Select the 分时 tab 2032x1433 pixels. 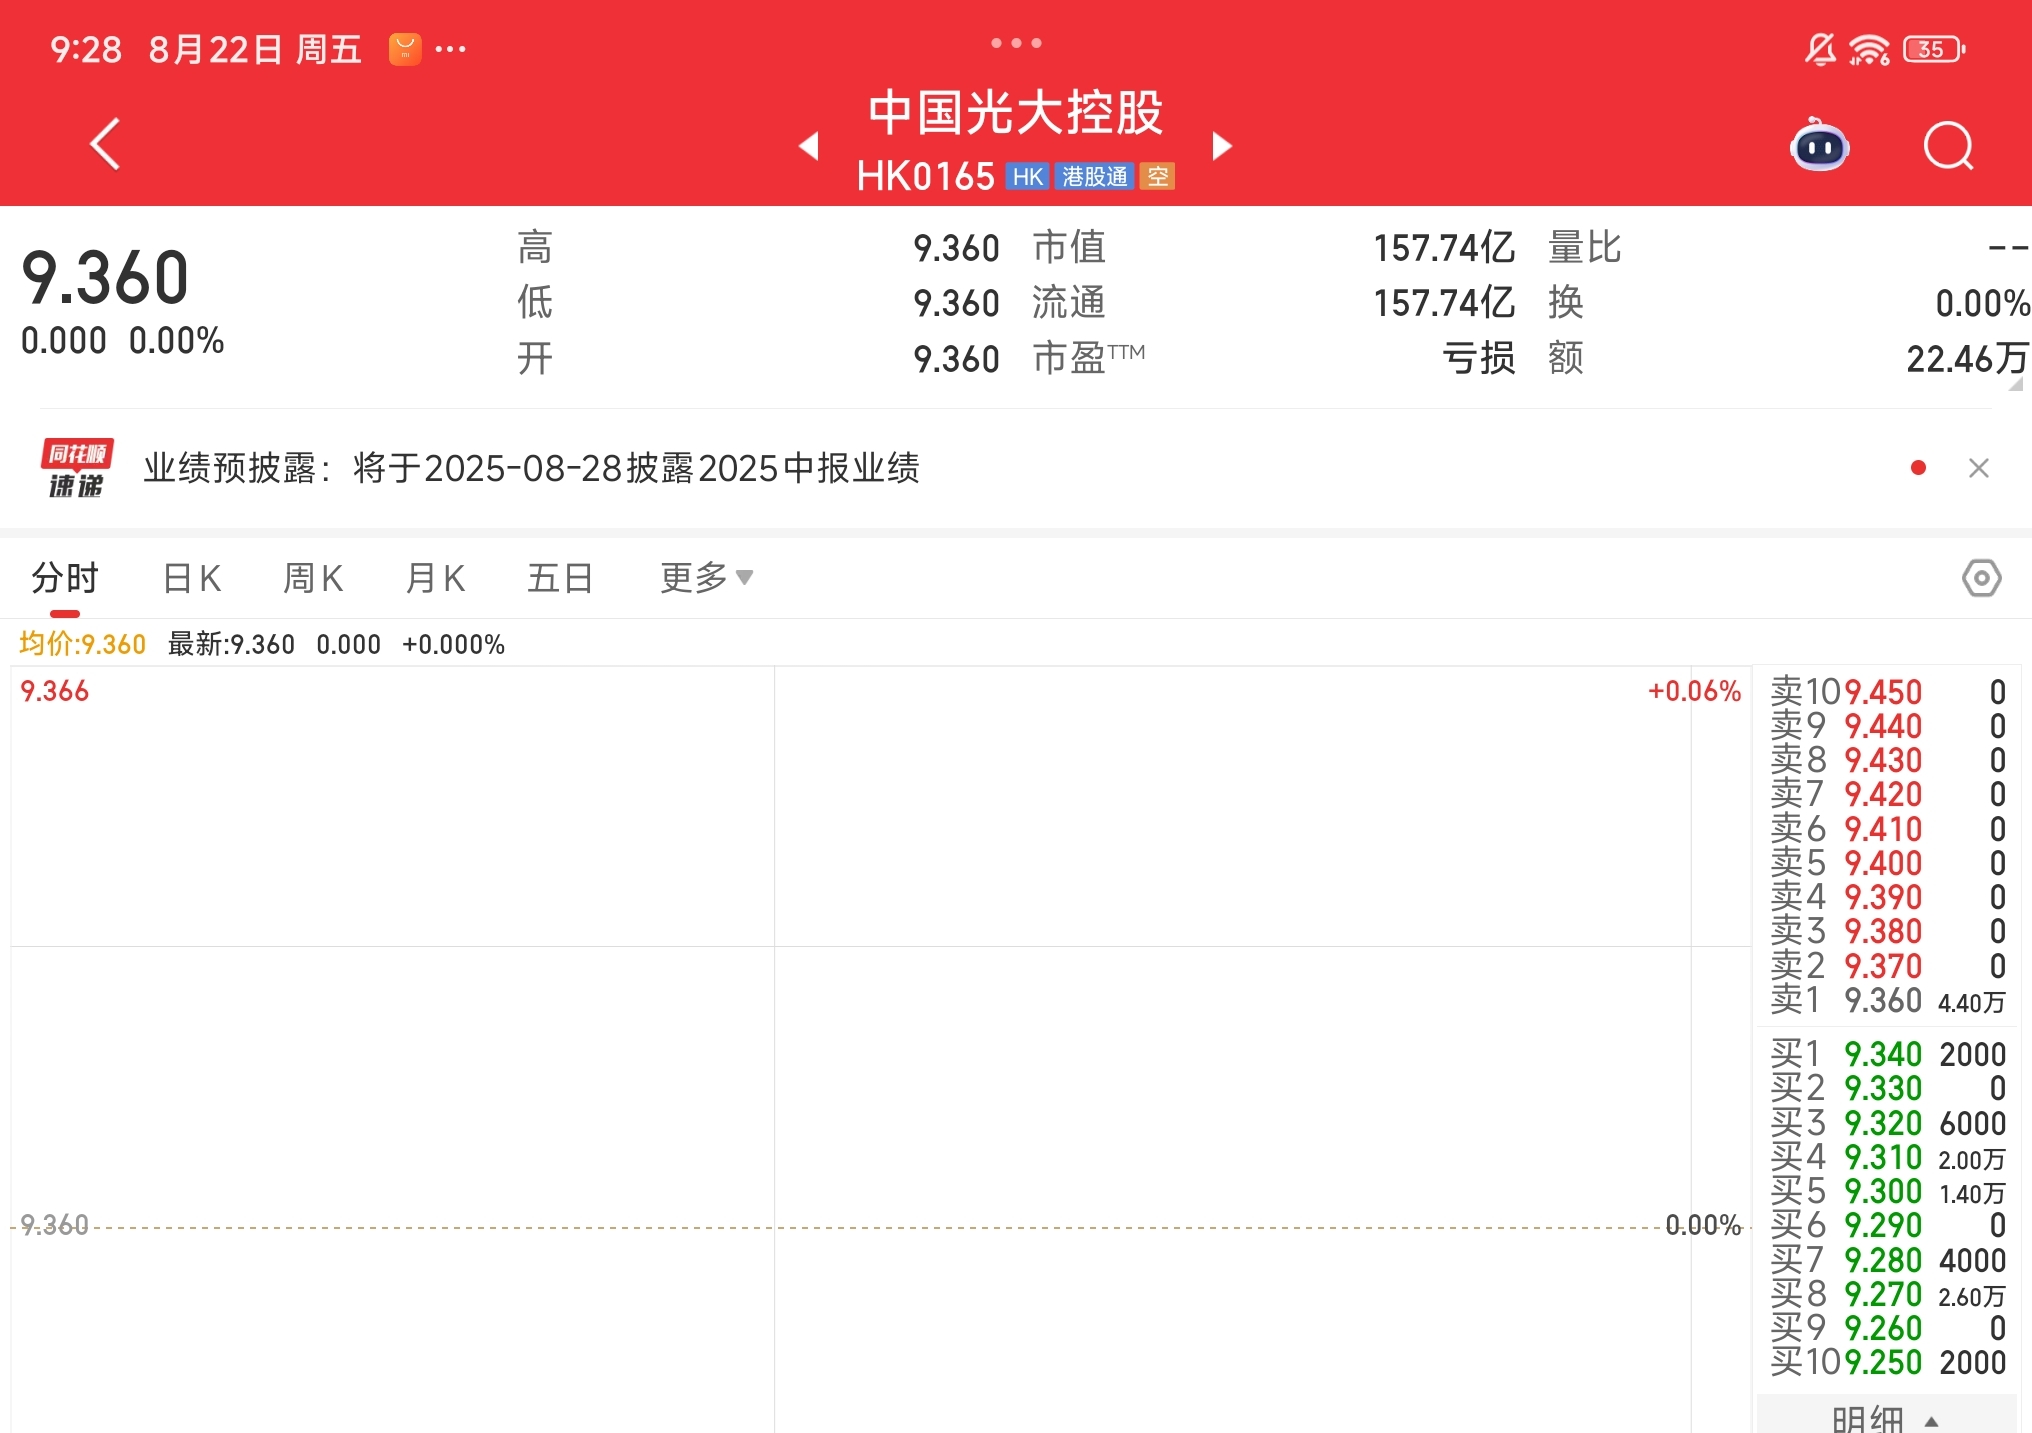coord(65,578)
